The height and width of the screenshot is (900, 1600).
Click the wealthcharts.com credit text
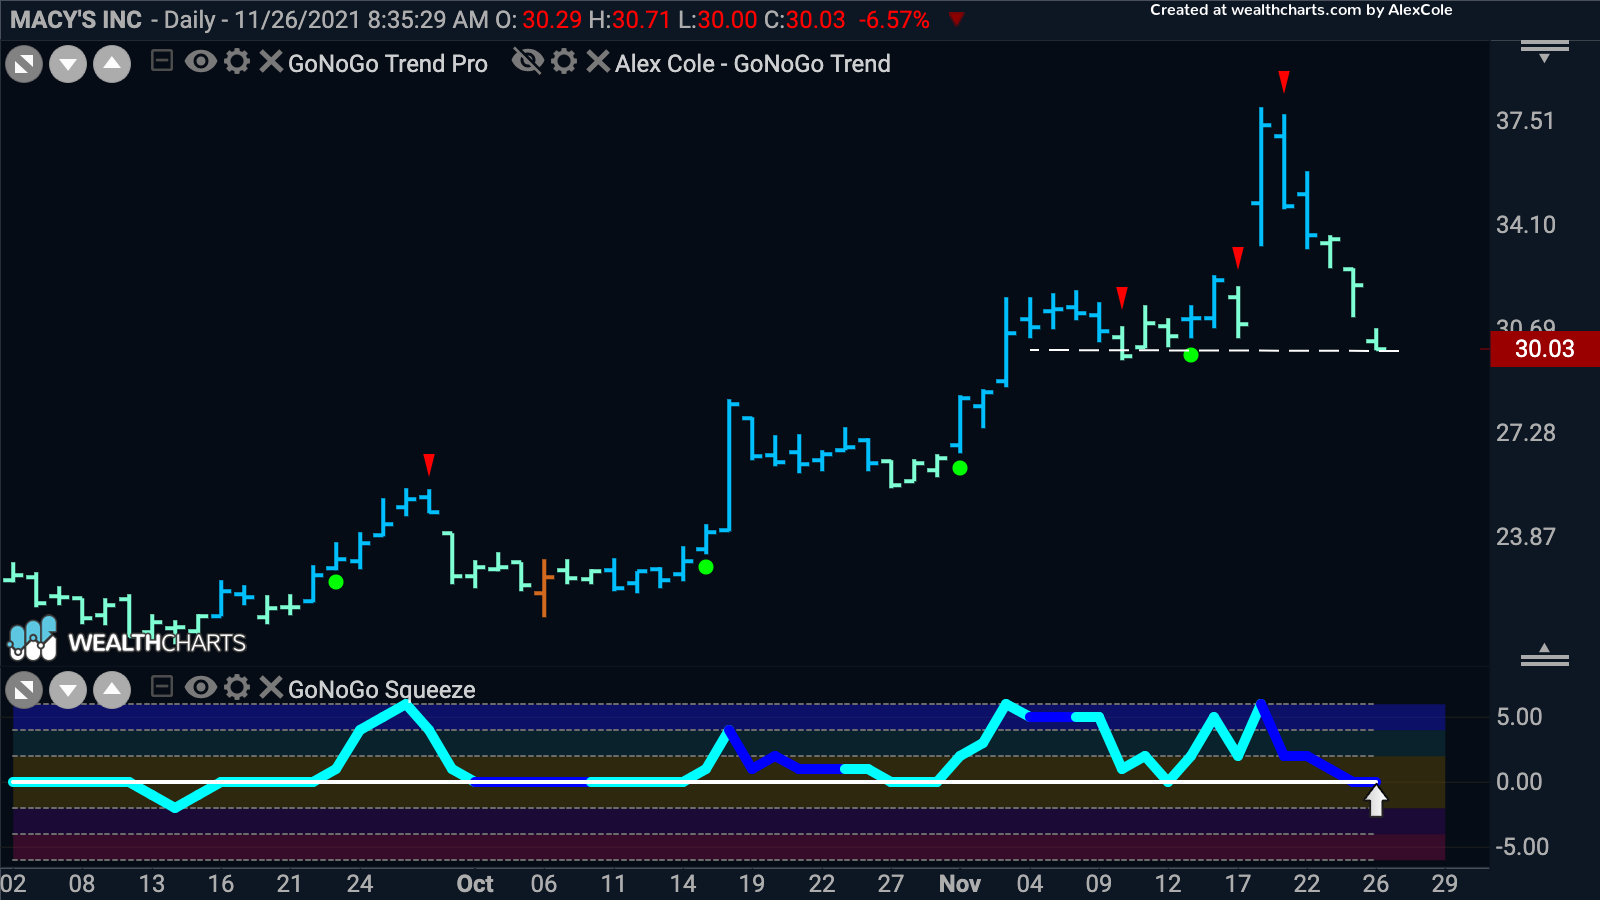[1301, 10]
